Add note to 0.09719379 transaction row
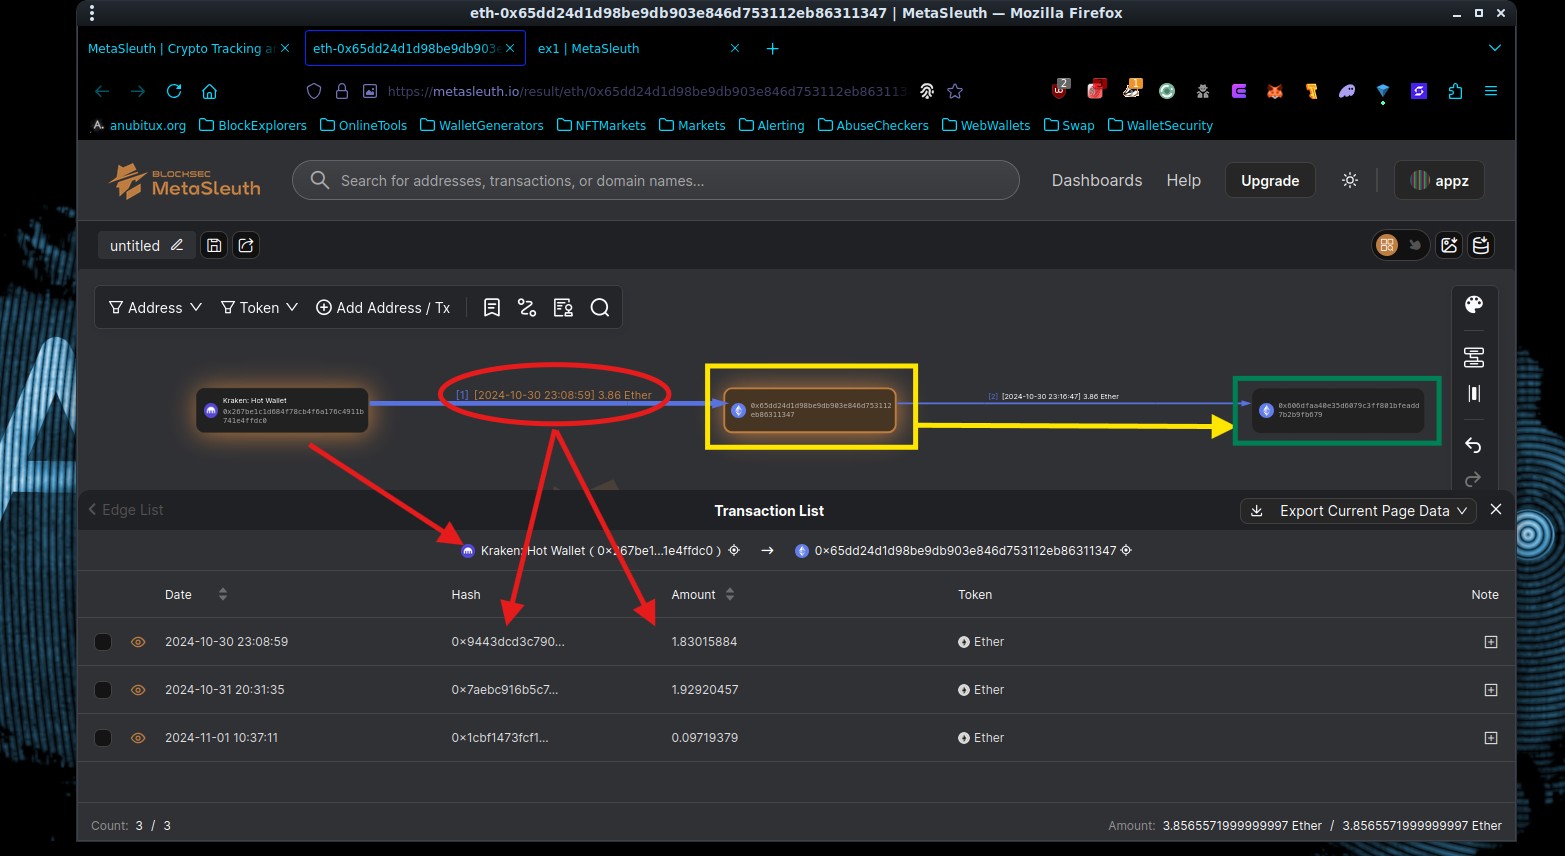Screen dimensions: 1565x856 point(1491,738)
